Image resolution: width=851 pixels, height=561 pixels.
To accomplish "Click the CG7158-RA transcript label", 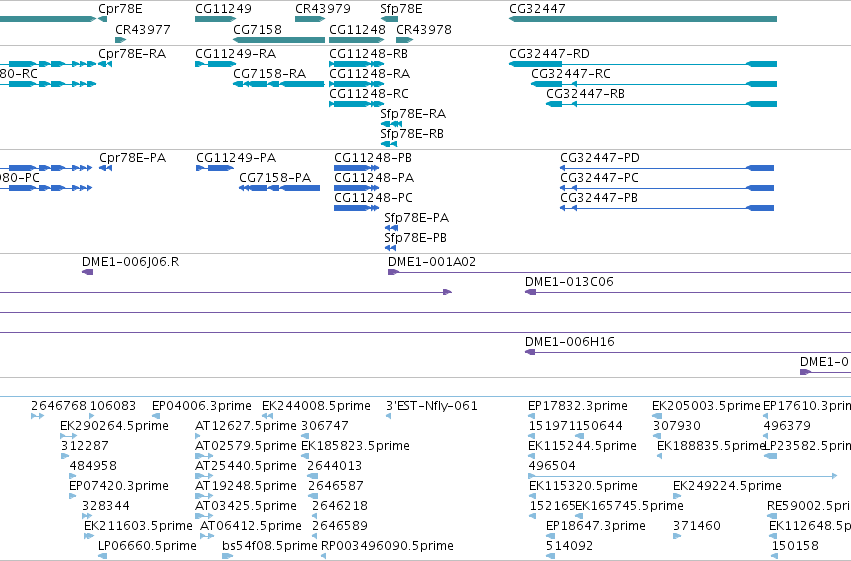I will pos(269,74).
